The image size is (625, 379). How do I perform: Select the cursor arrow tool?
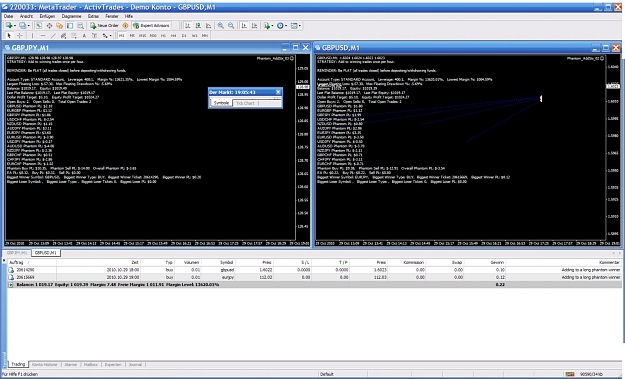[9, 35]
